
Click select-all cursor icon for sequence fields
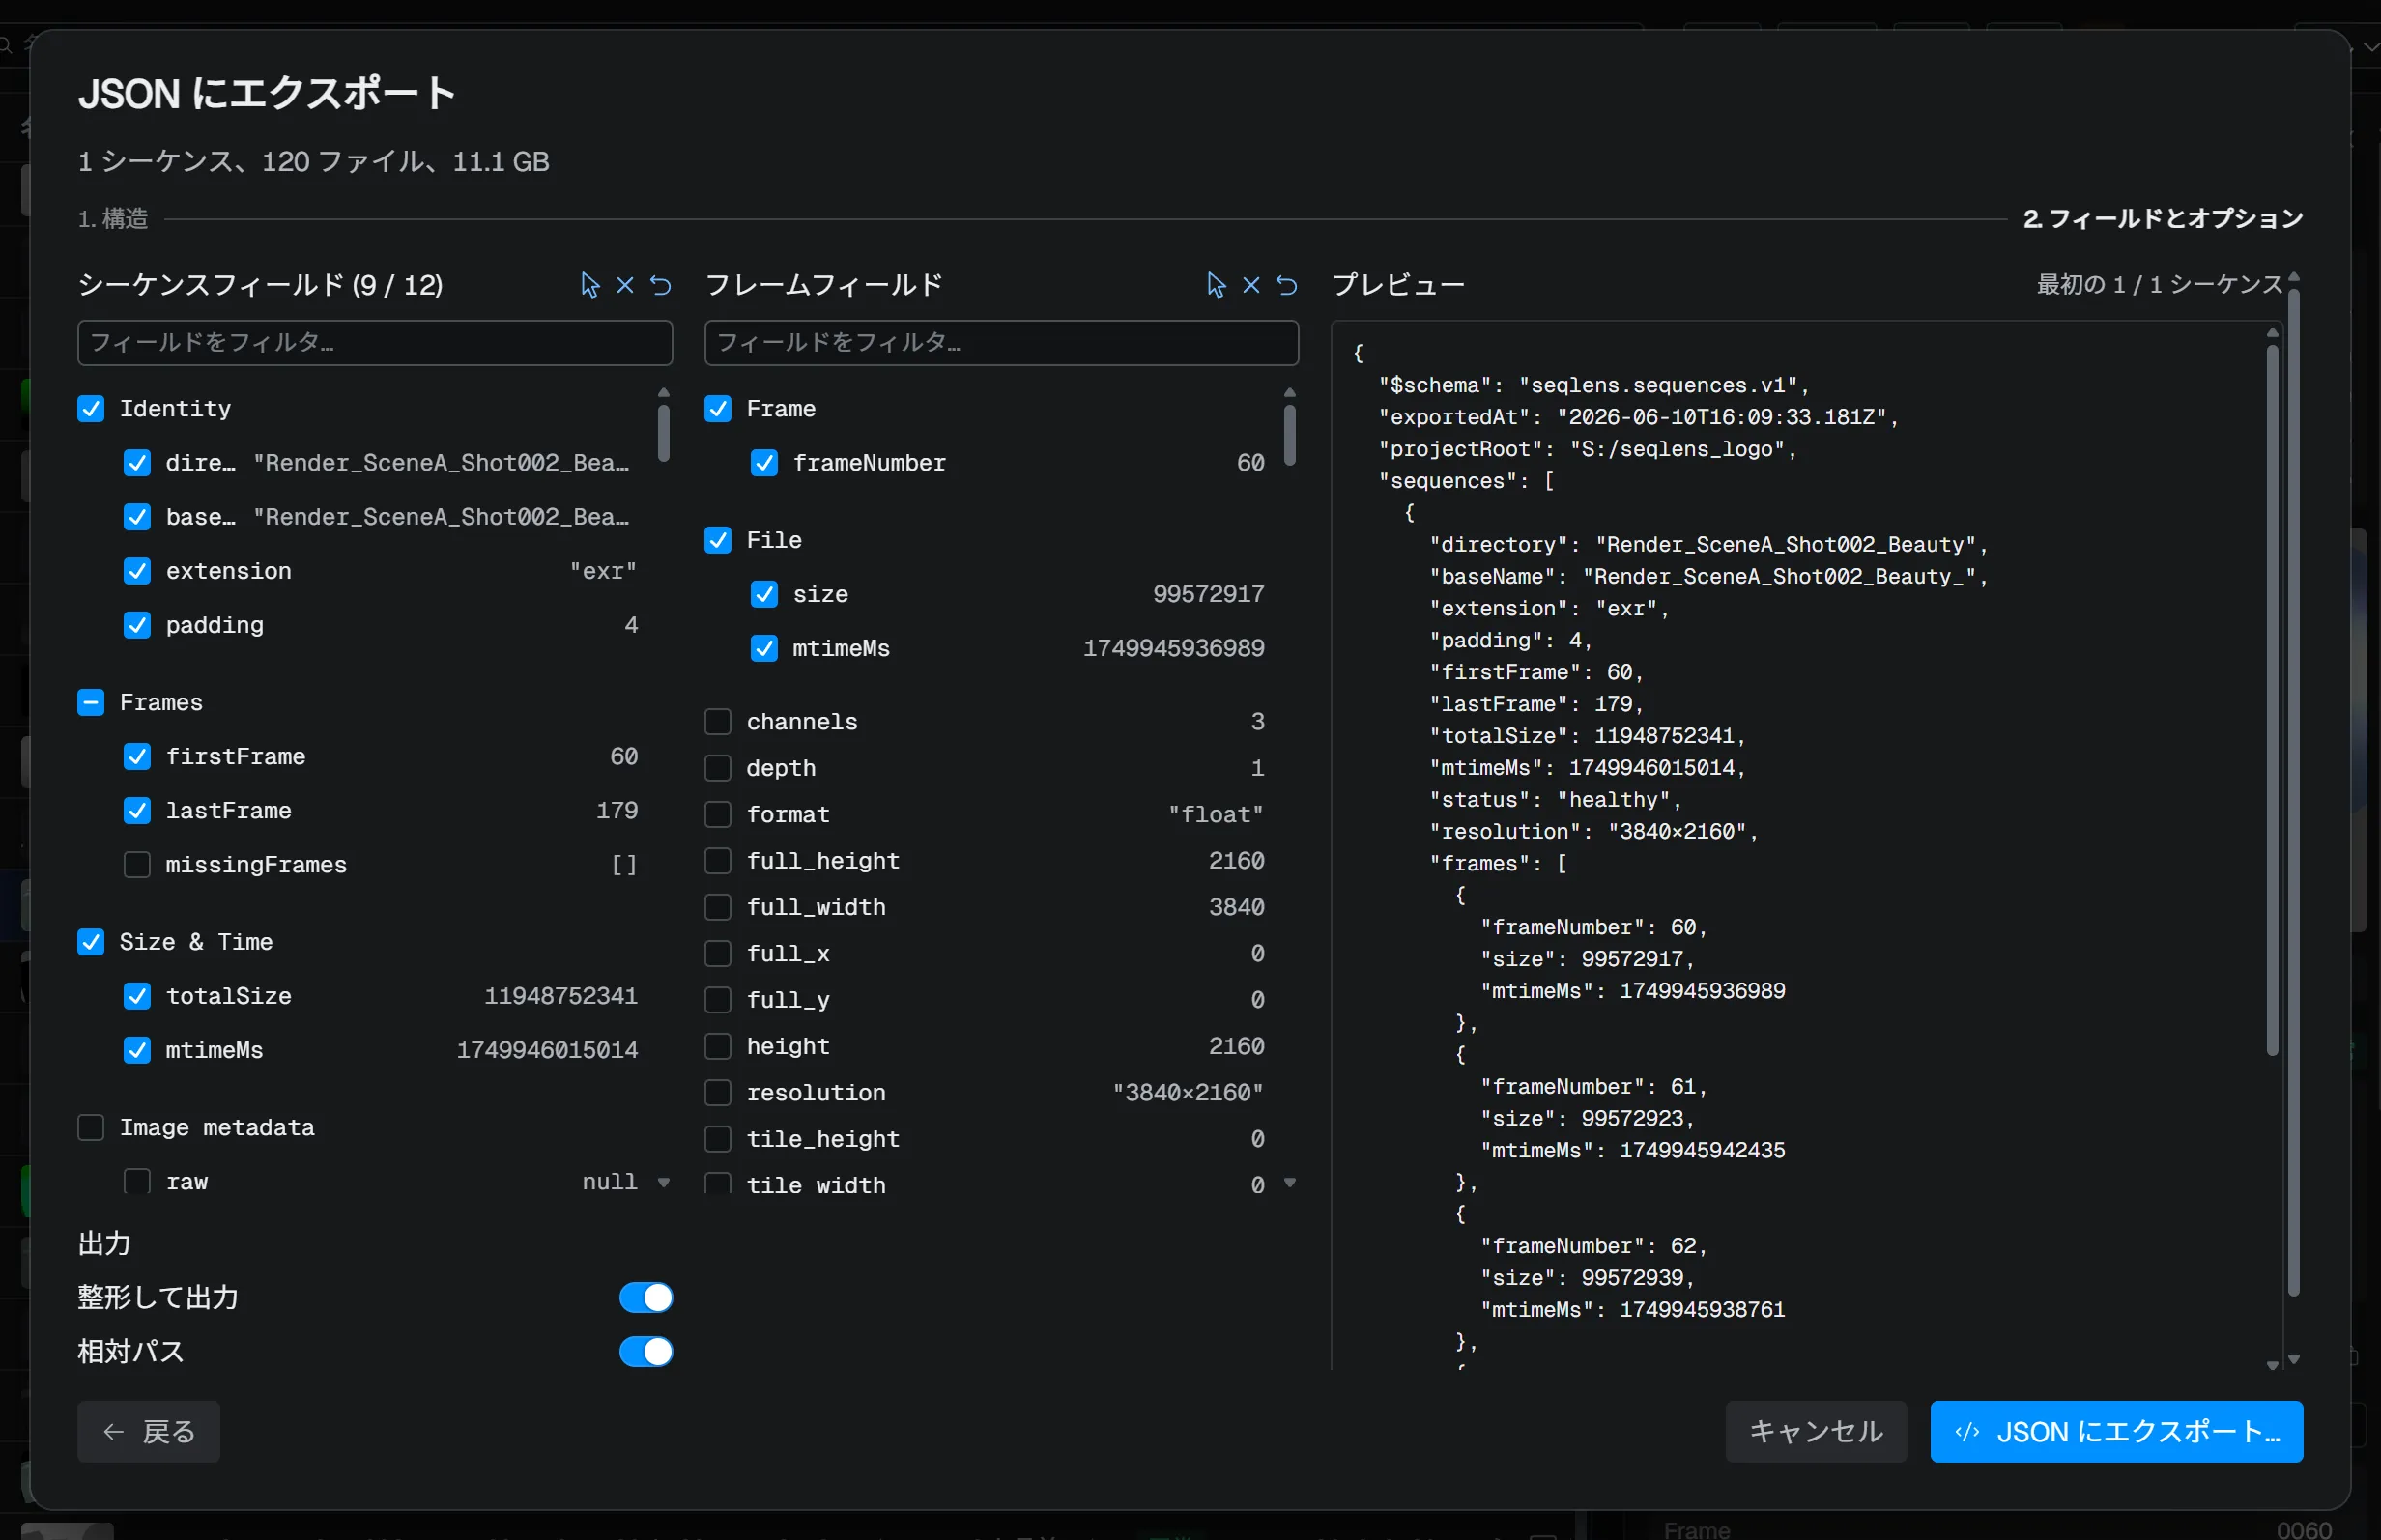[x=590, y=285]
